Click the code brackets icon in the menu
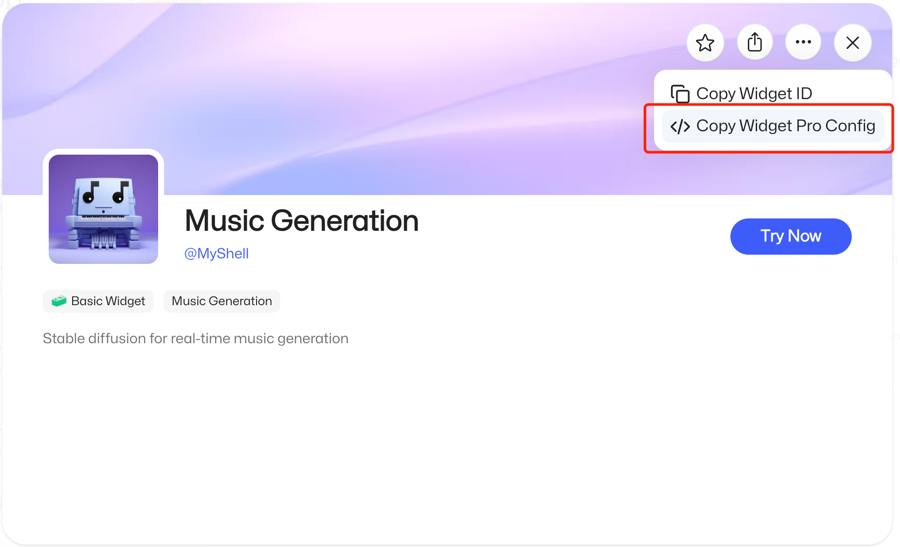 pyautogui.click(x=680, y=127)
